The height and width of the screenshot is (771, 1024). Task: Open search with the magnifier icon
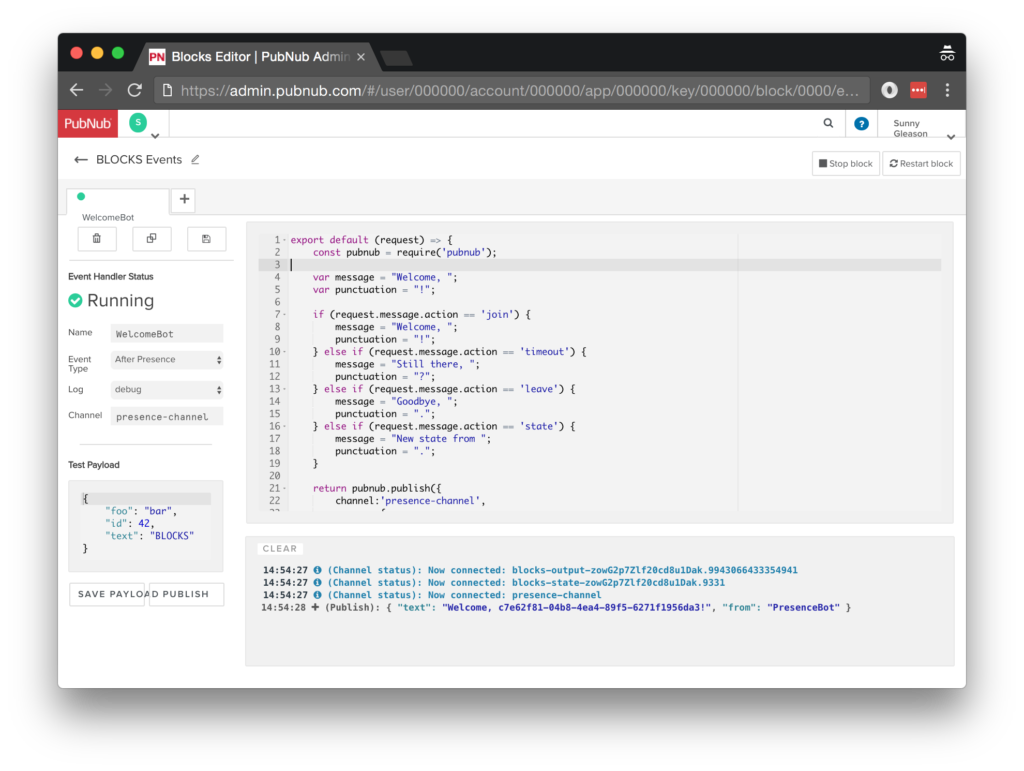828,123
